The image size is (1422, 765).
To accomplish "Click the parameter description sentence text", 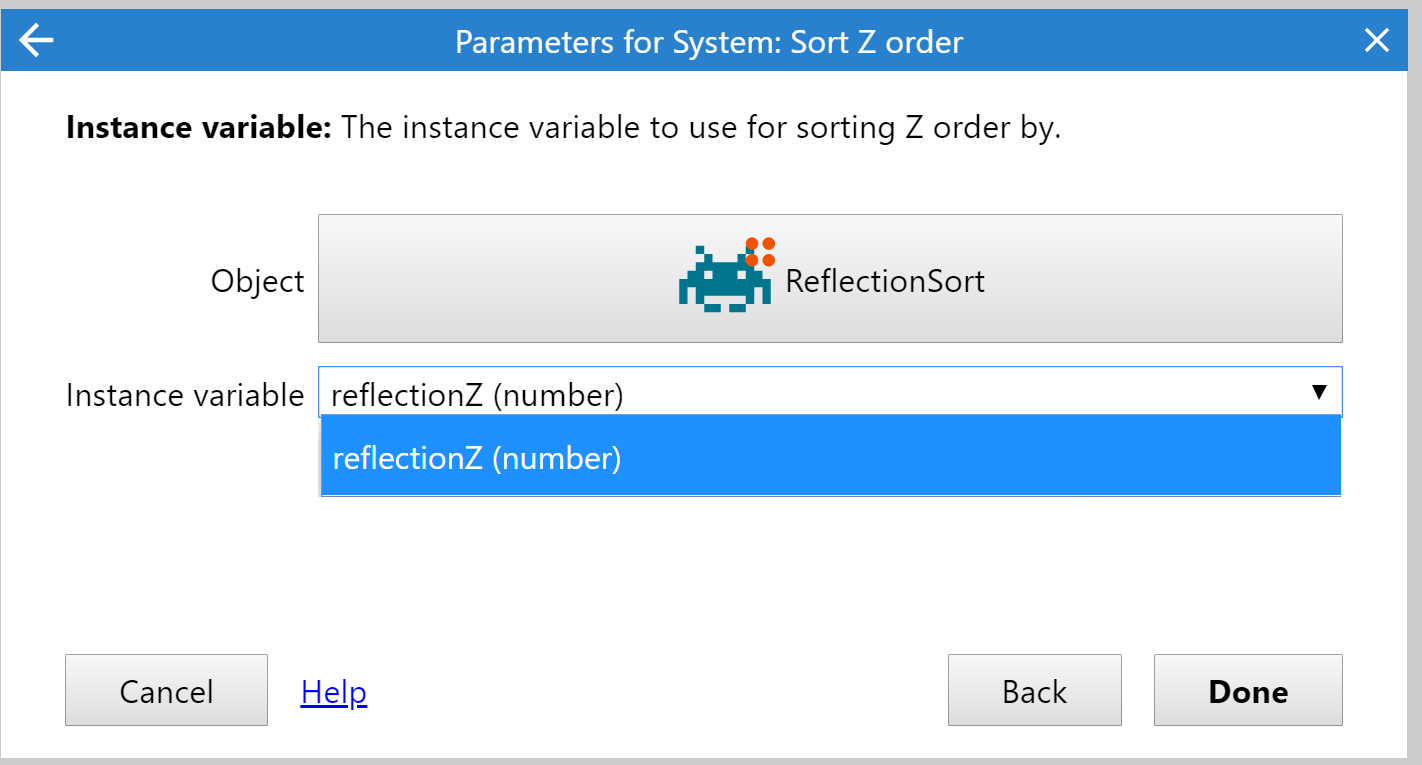I will click(x=701, y=128).
